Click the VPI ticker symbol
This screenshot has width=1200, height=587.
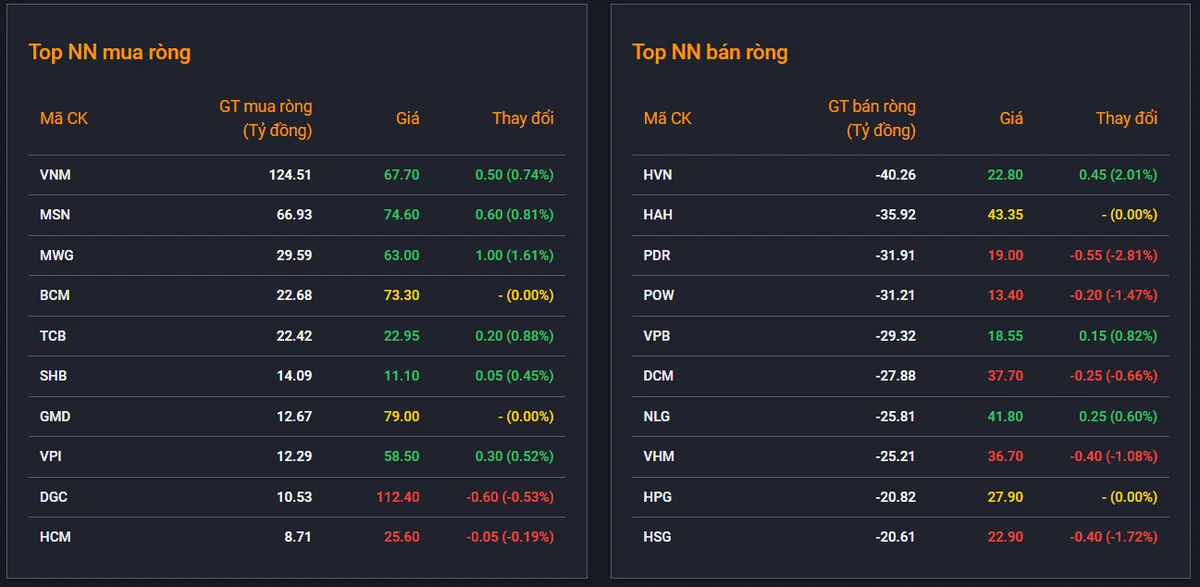click(x=53, y=456)
